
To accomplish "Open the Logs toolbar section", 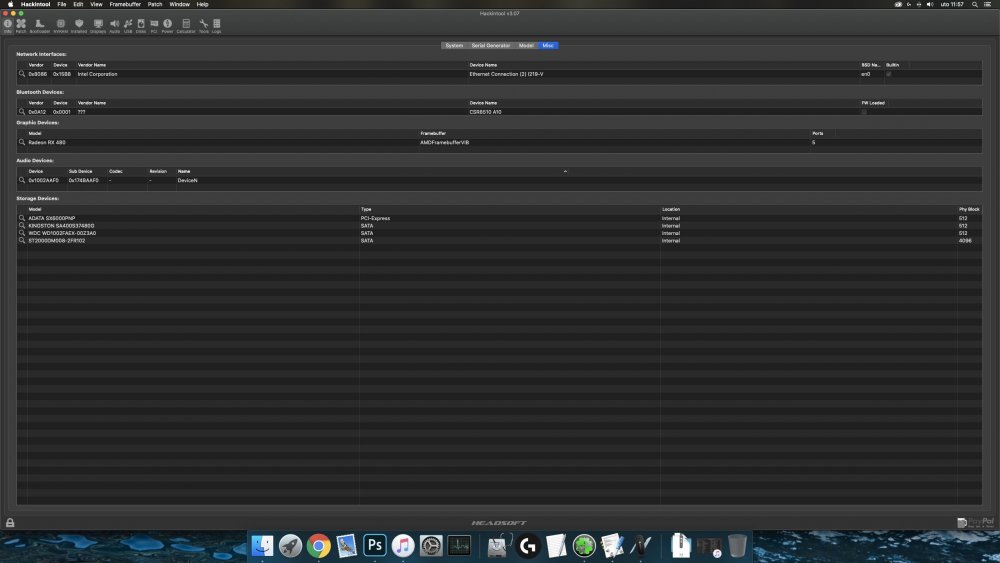I will coord(217,26).
